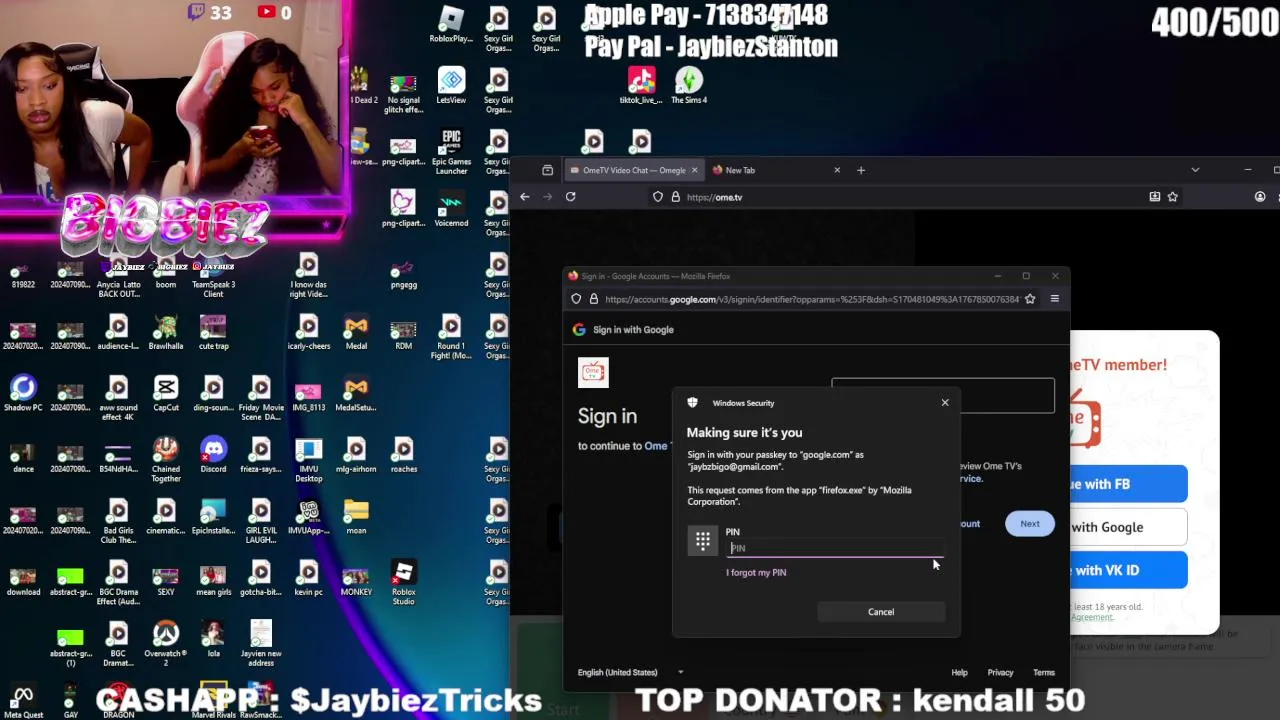Viewport: 1280px width, 720px height.
Task: Select the icarly-cheers sound file
Action: [x=308, y=331]
